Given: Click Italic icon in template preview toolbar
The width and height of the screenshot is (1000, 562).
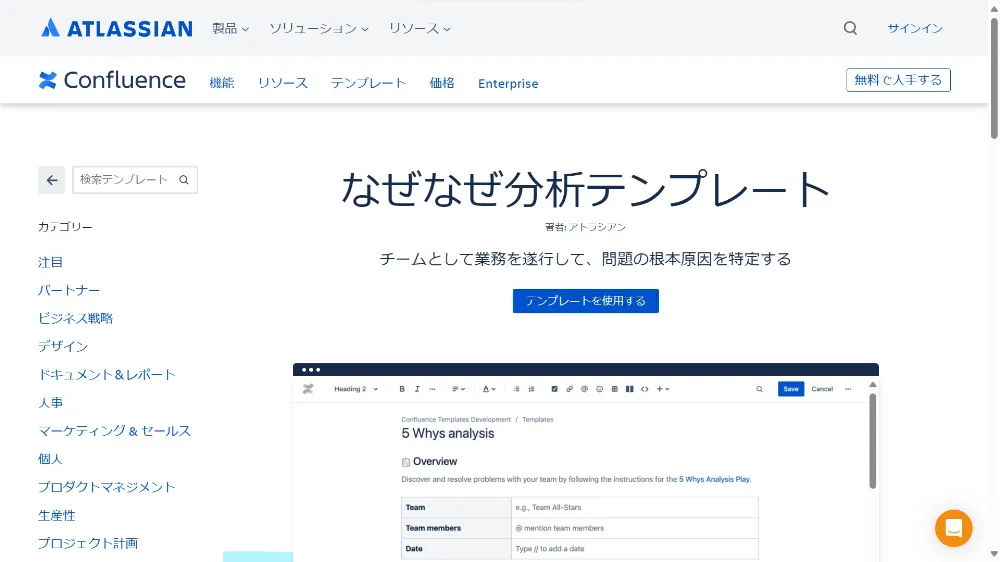Looking at the screenshot, I should click(417, 389).
